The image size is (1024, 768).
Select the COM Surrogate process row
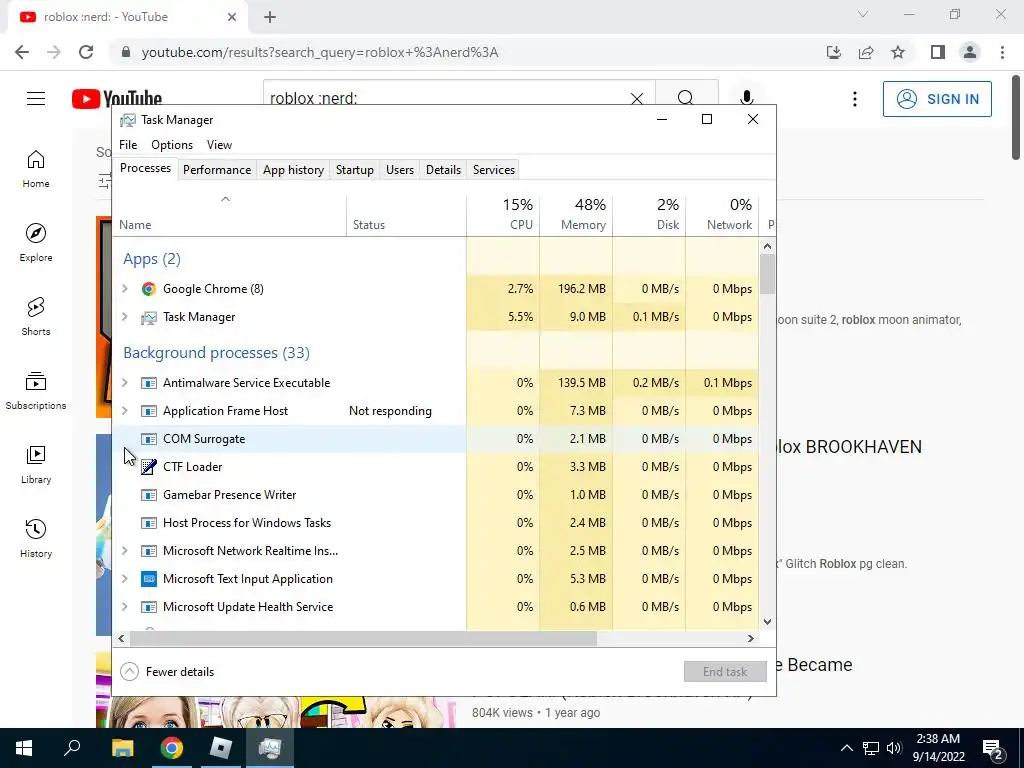coord(436,439)
